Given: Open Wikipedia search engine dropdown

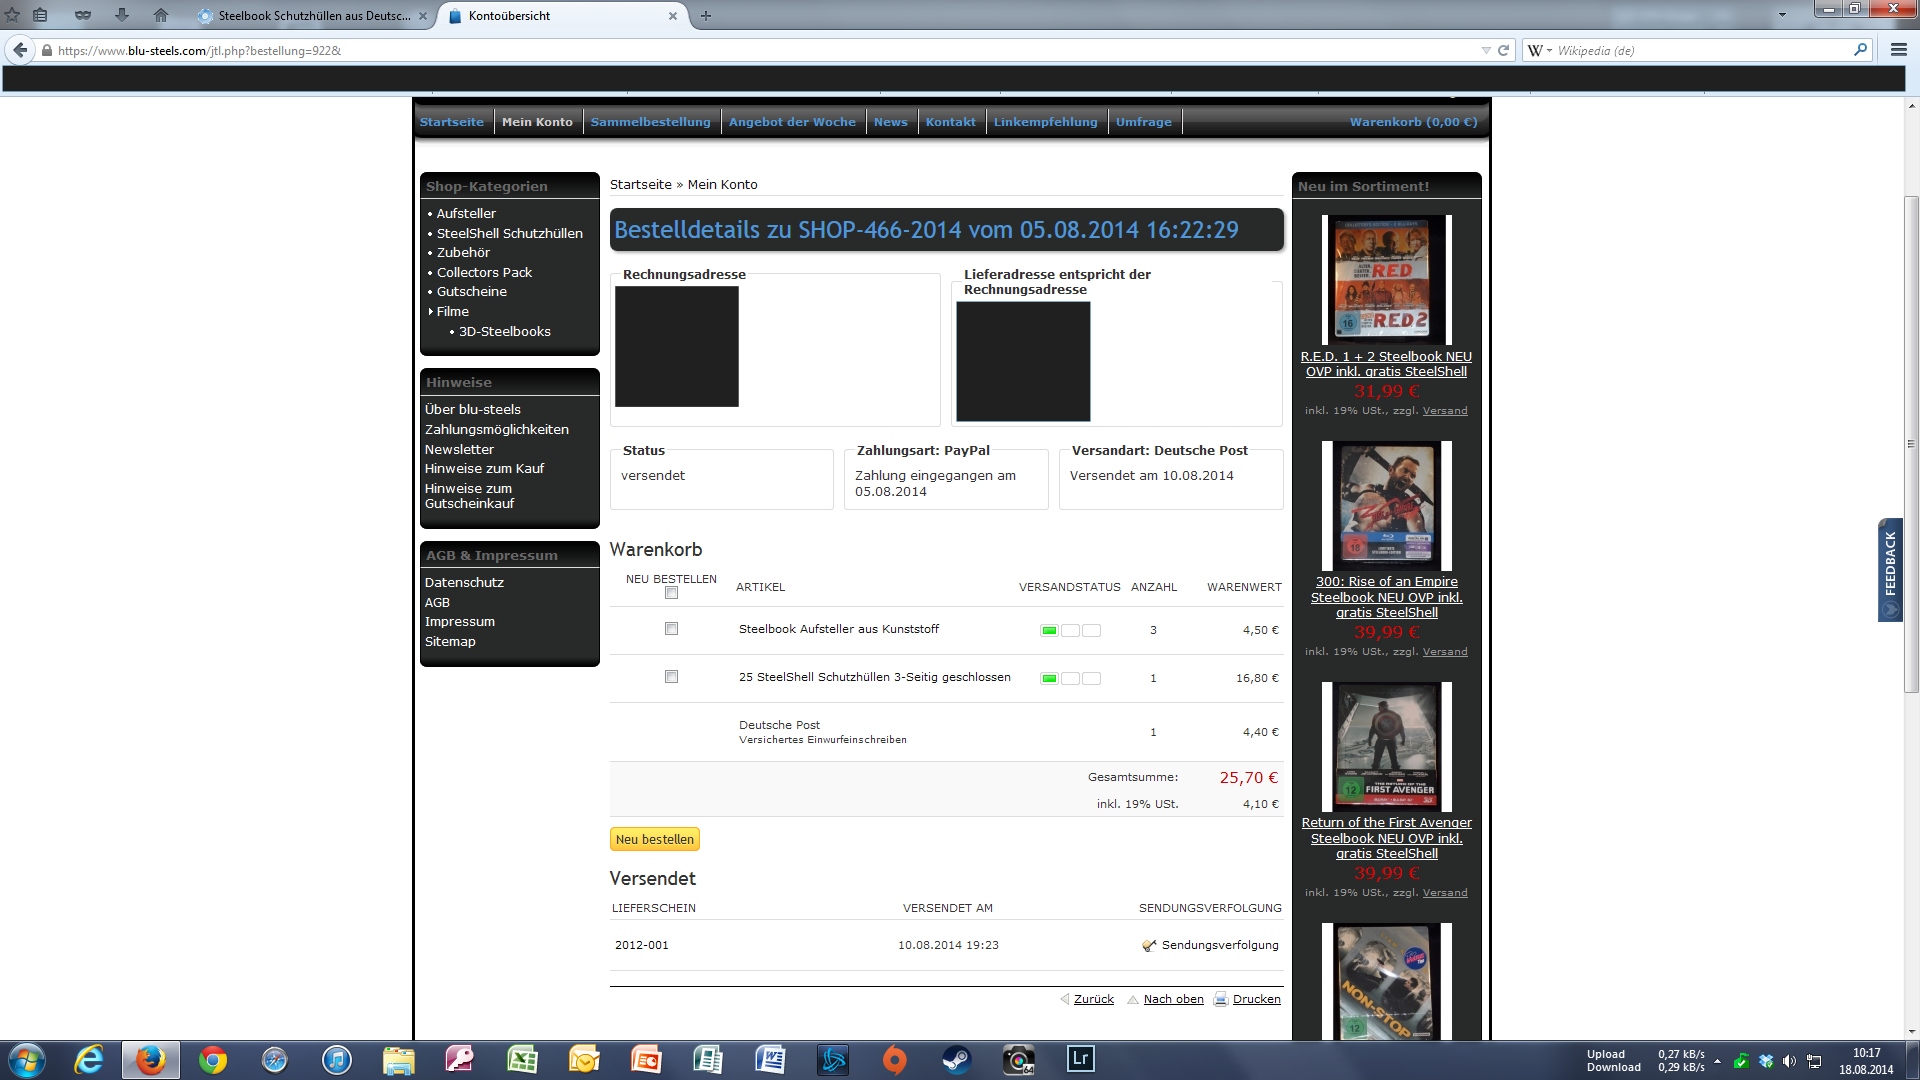Looking at the screenshot, I should coord(1540,50).
